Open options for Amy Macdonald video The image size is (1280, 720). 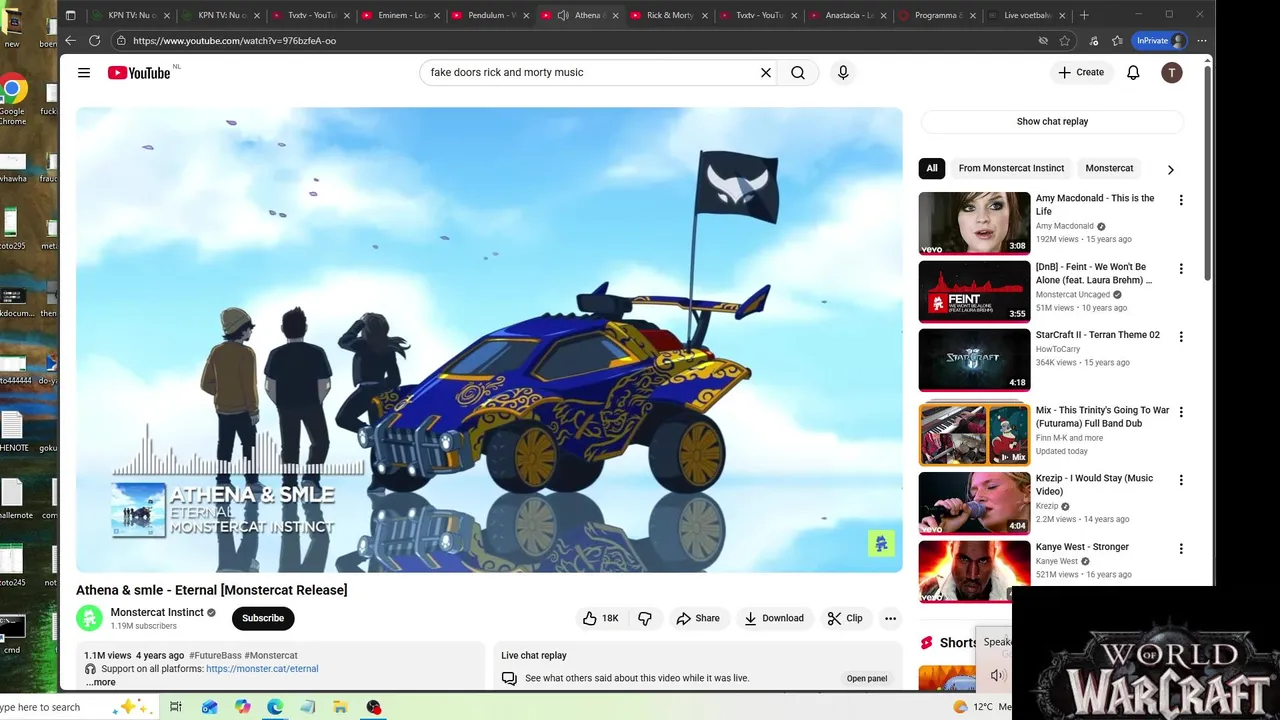pyautogui.click(x=1181, y=200)
